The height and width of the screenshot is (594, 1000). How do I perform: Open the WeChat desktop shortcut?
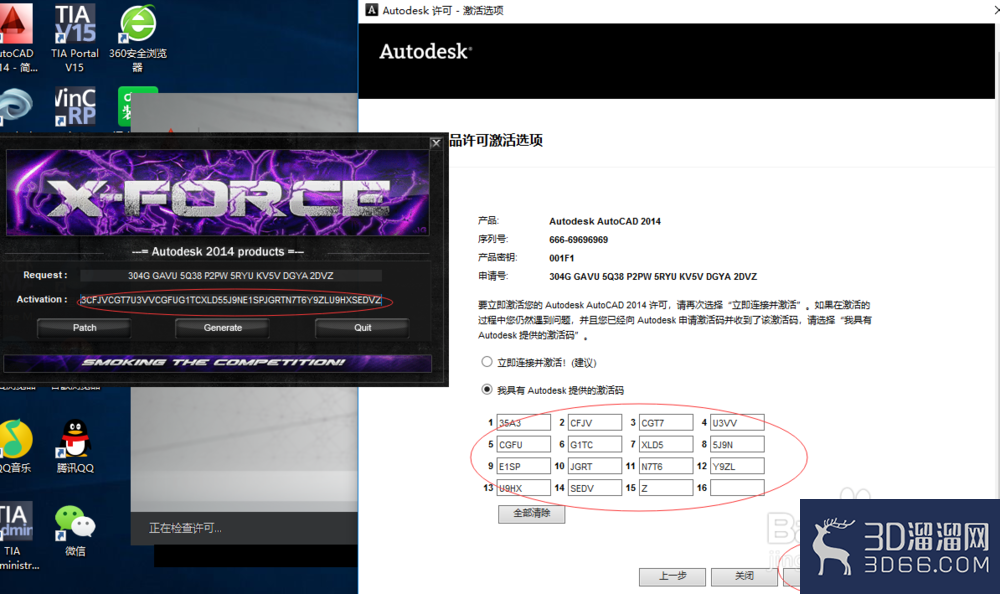pyautogui.click(x=75, y=530)
